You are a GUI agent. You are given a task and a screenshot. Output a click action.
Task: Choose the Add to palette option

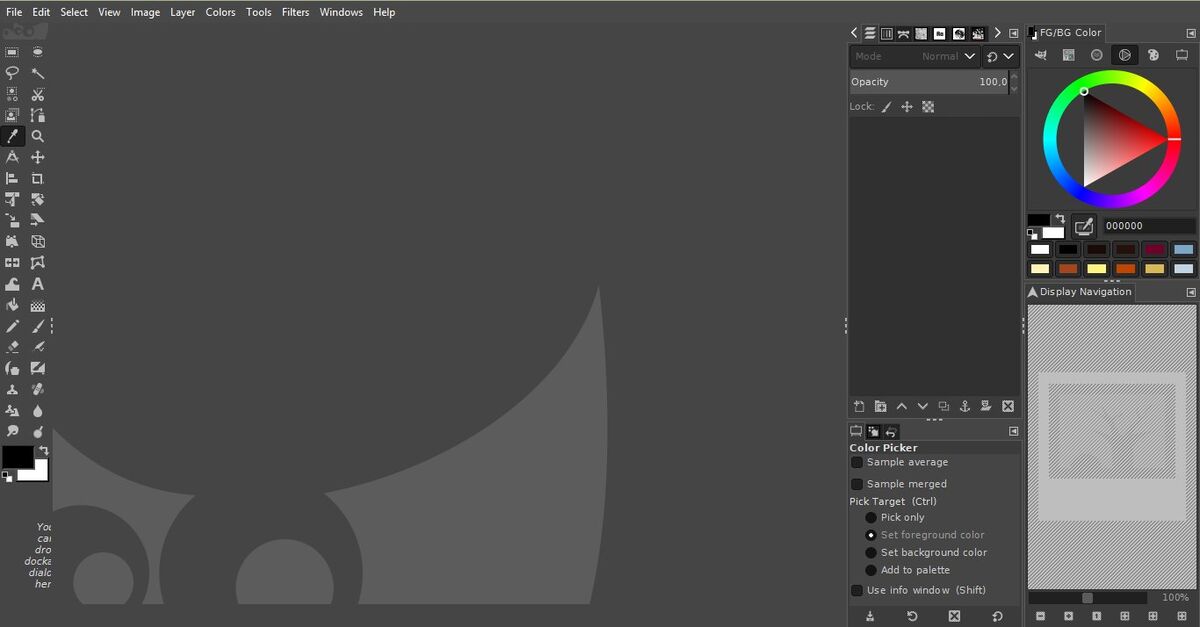pos(871,570)
